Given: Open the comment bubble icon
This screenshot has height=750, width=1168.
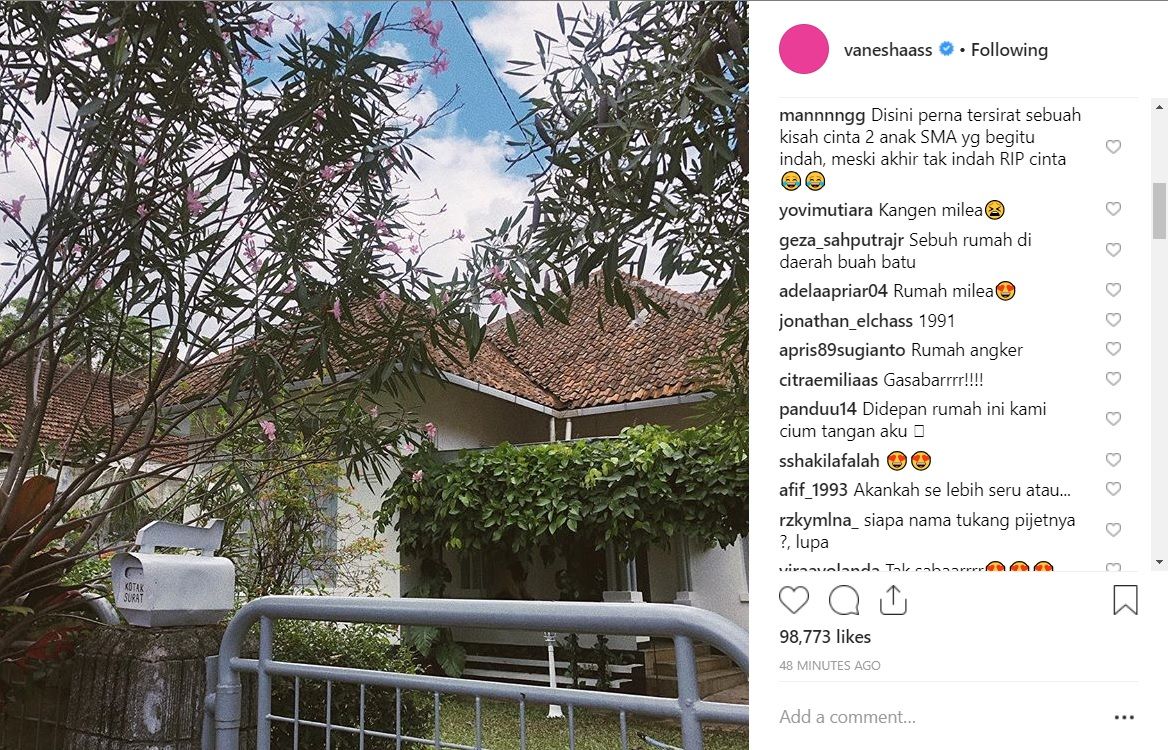Looking at the screenshot, I should click(x=844, y=600).
